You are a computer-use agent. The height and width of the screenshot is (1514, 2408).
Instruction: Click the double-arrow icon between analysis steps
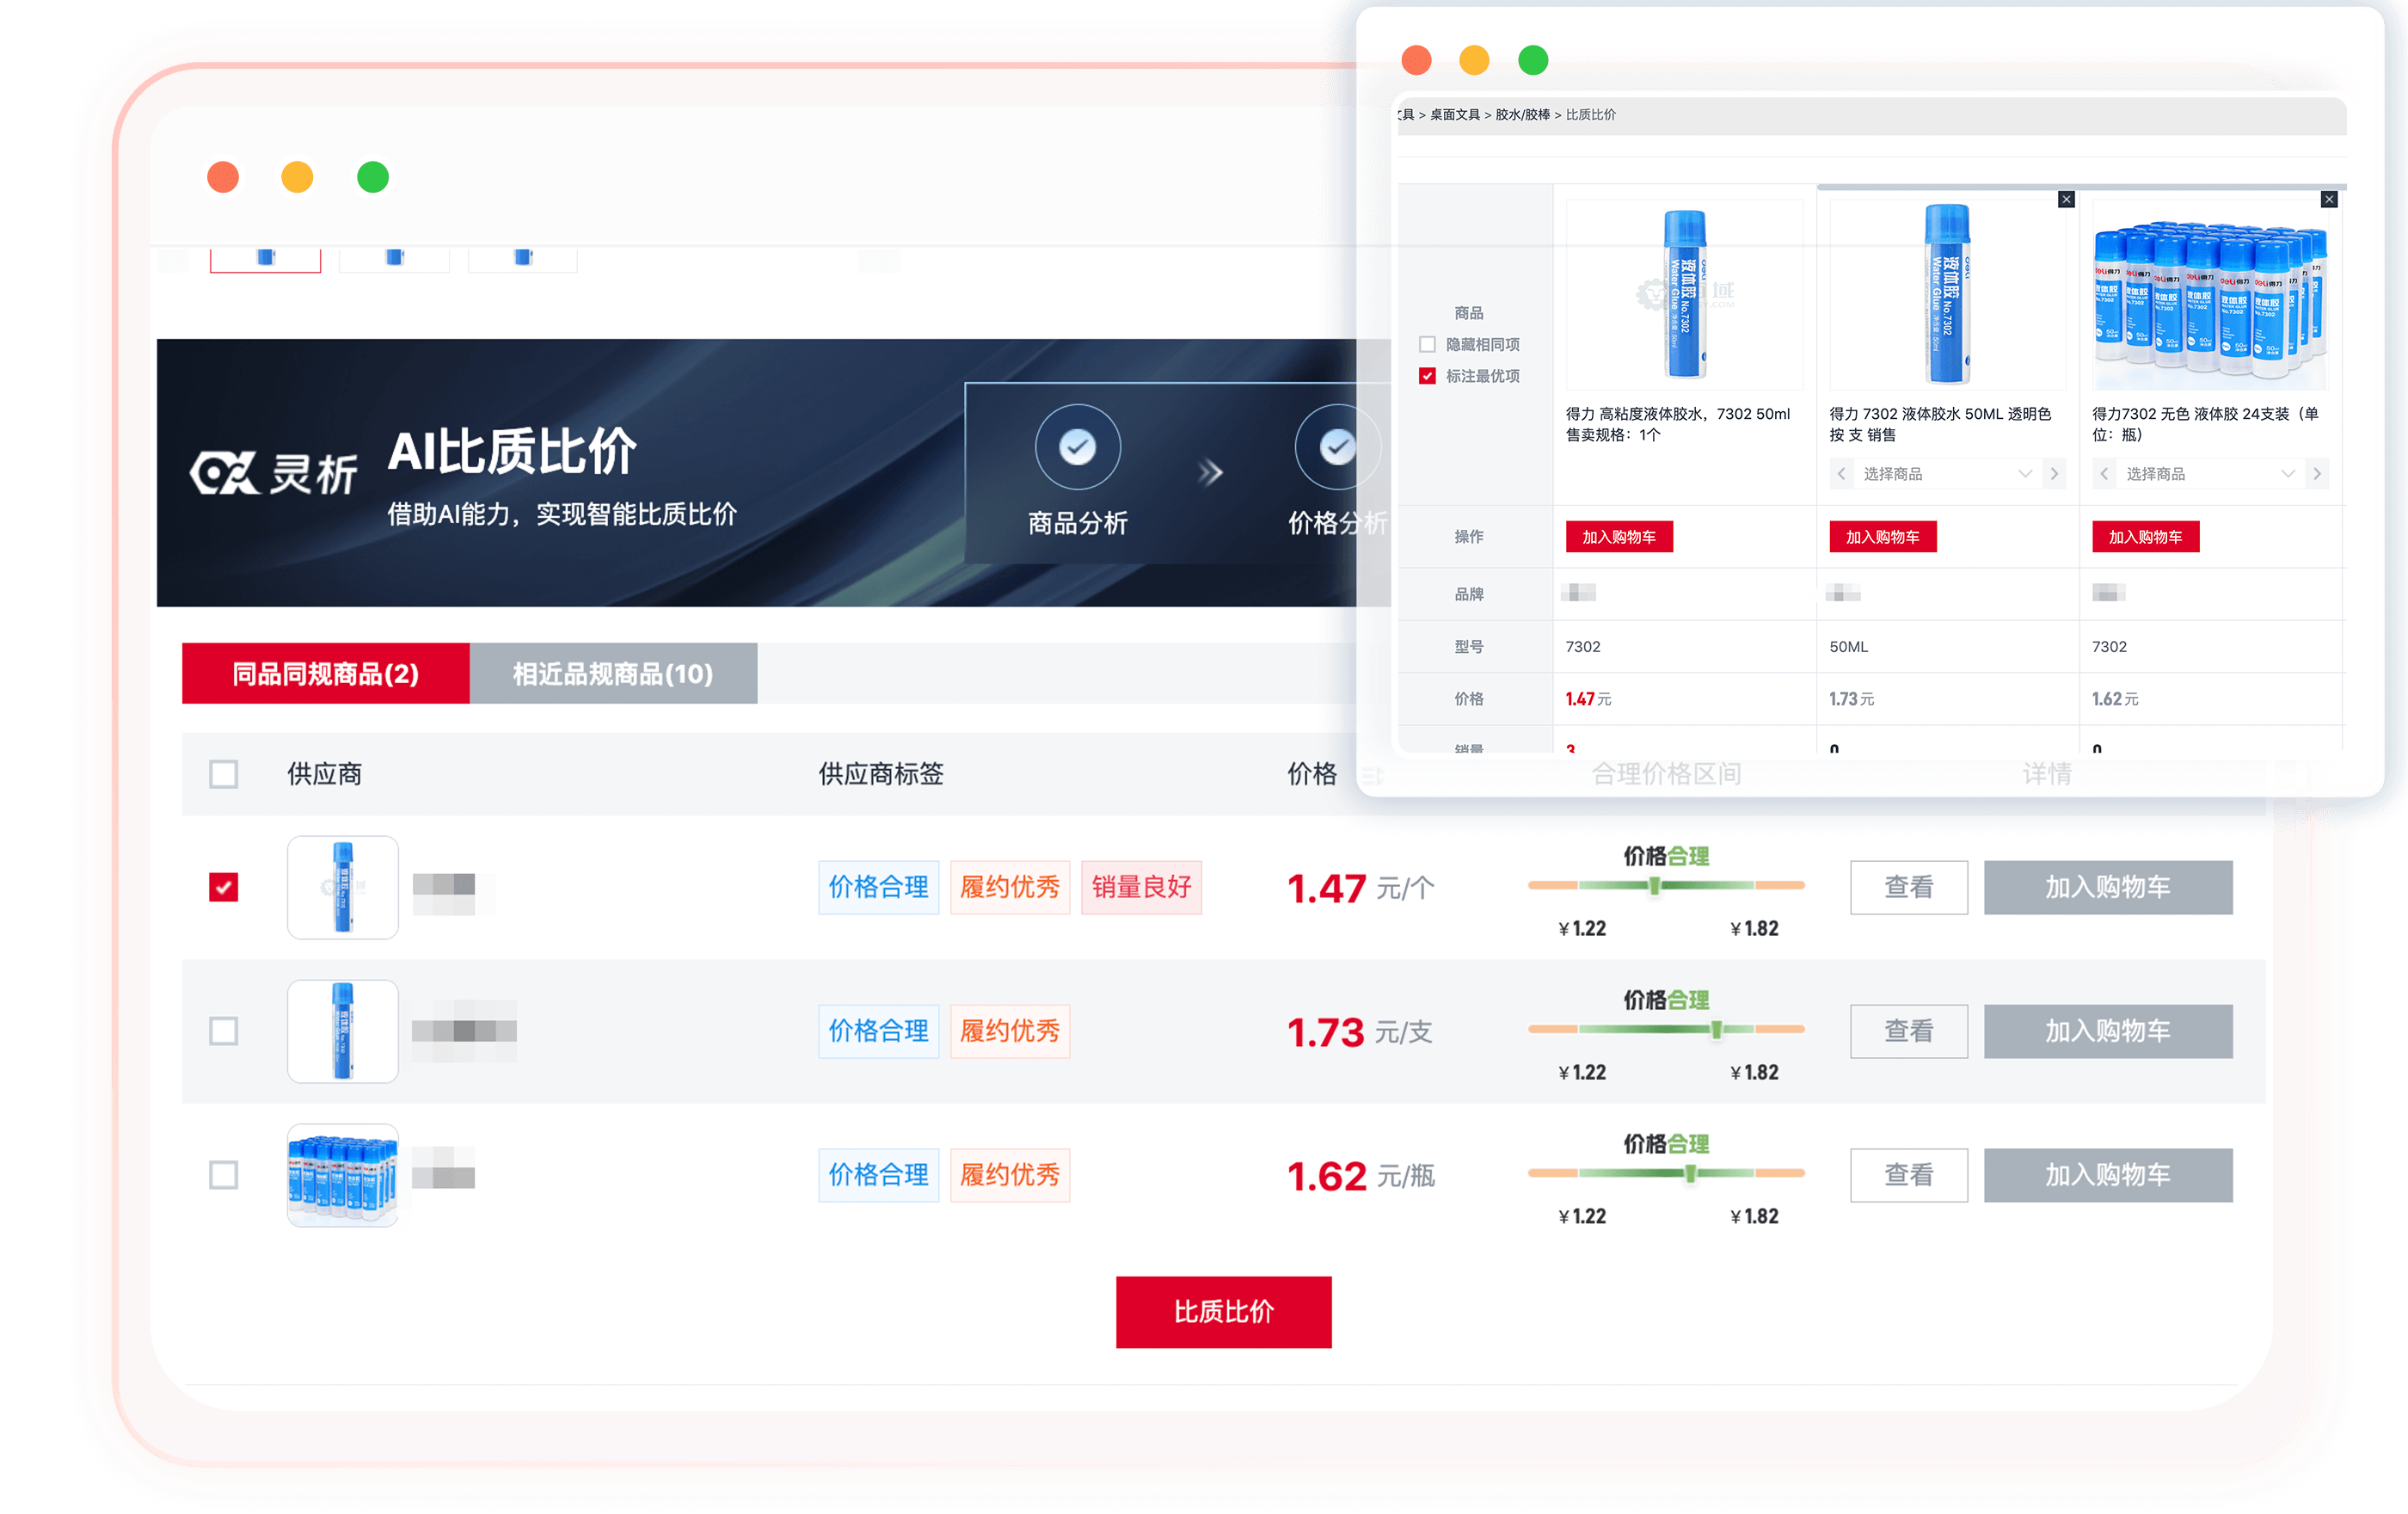(x=1210, y=472)
